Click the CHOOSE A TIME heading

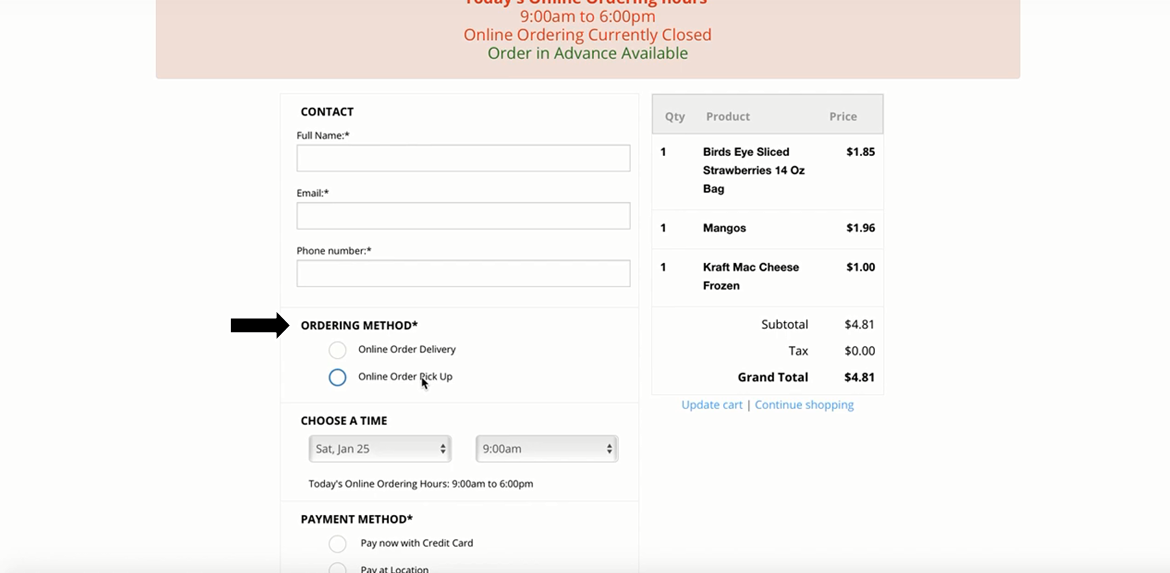click(344, 421)
